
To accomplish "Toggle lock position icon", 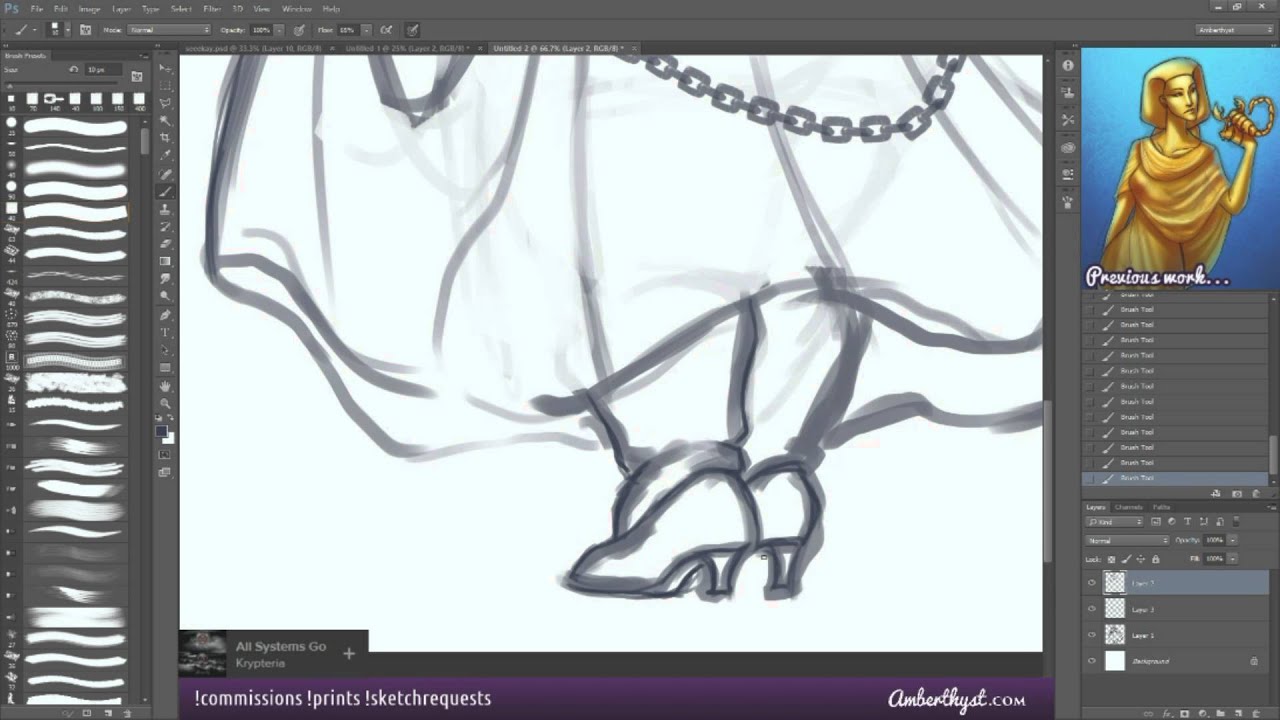I will tap(1141, 559).
